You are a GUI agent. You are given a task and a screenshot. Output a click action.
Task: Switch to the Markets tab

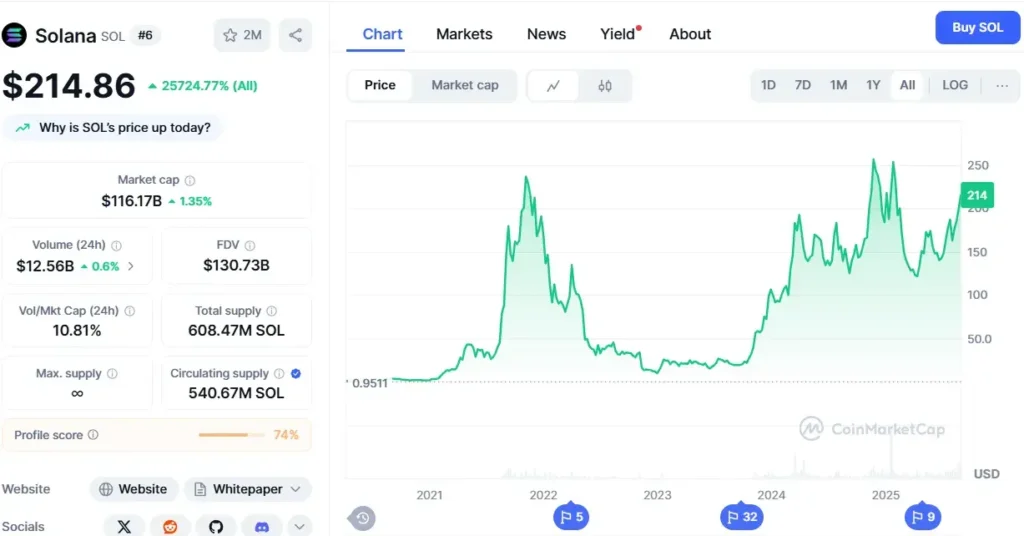click(x=464, y=34)
